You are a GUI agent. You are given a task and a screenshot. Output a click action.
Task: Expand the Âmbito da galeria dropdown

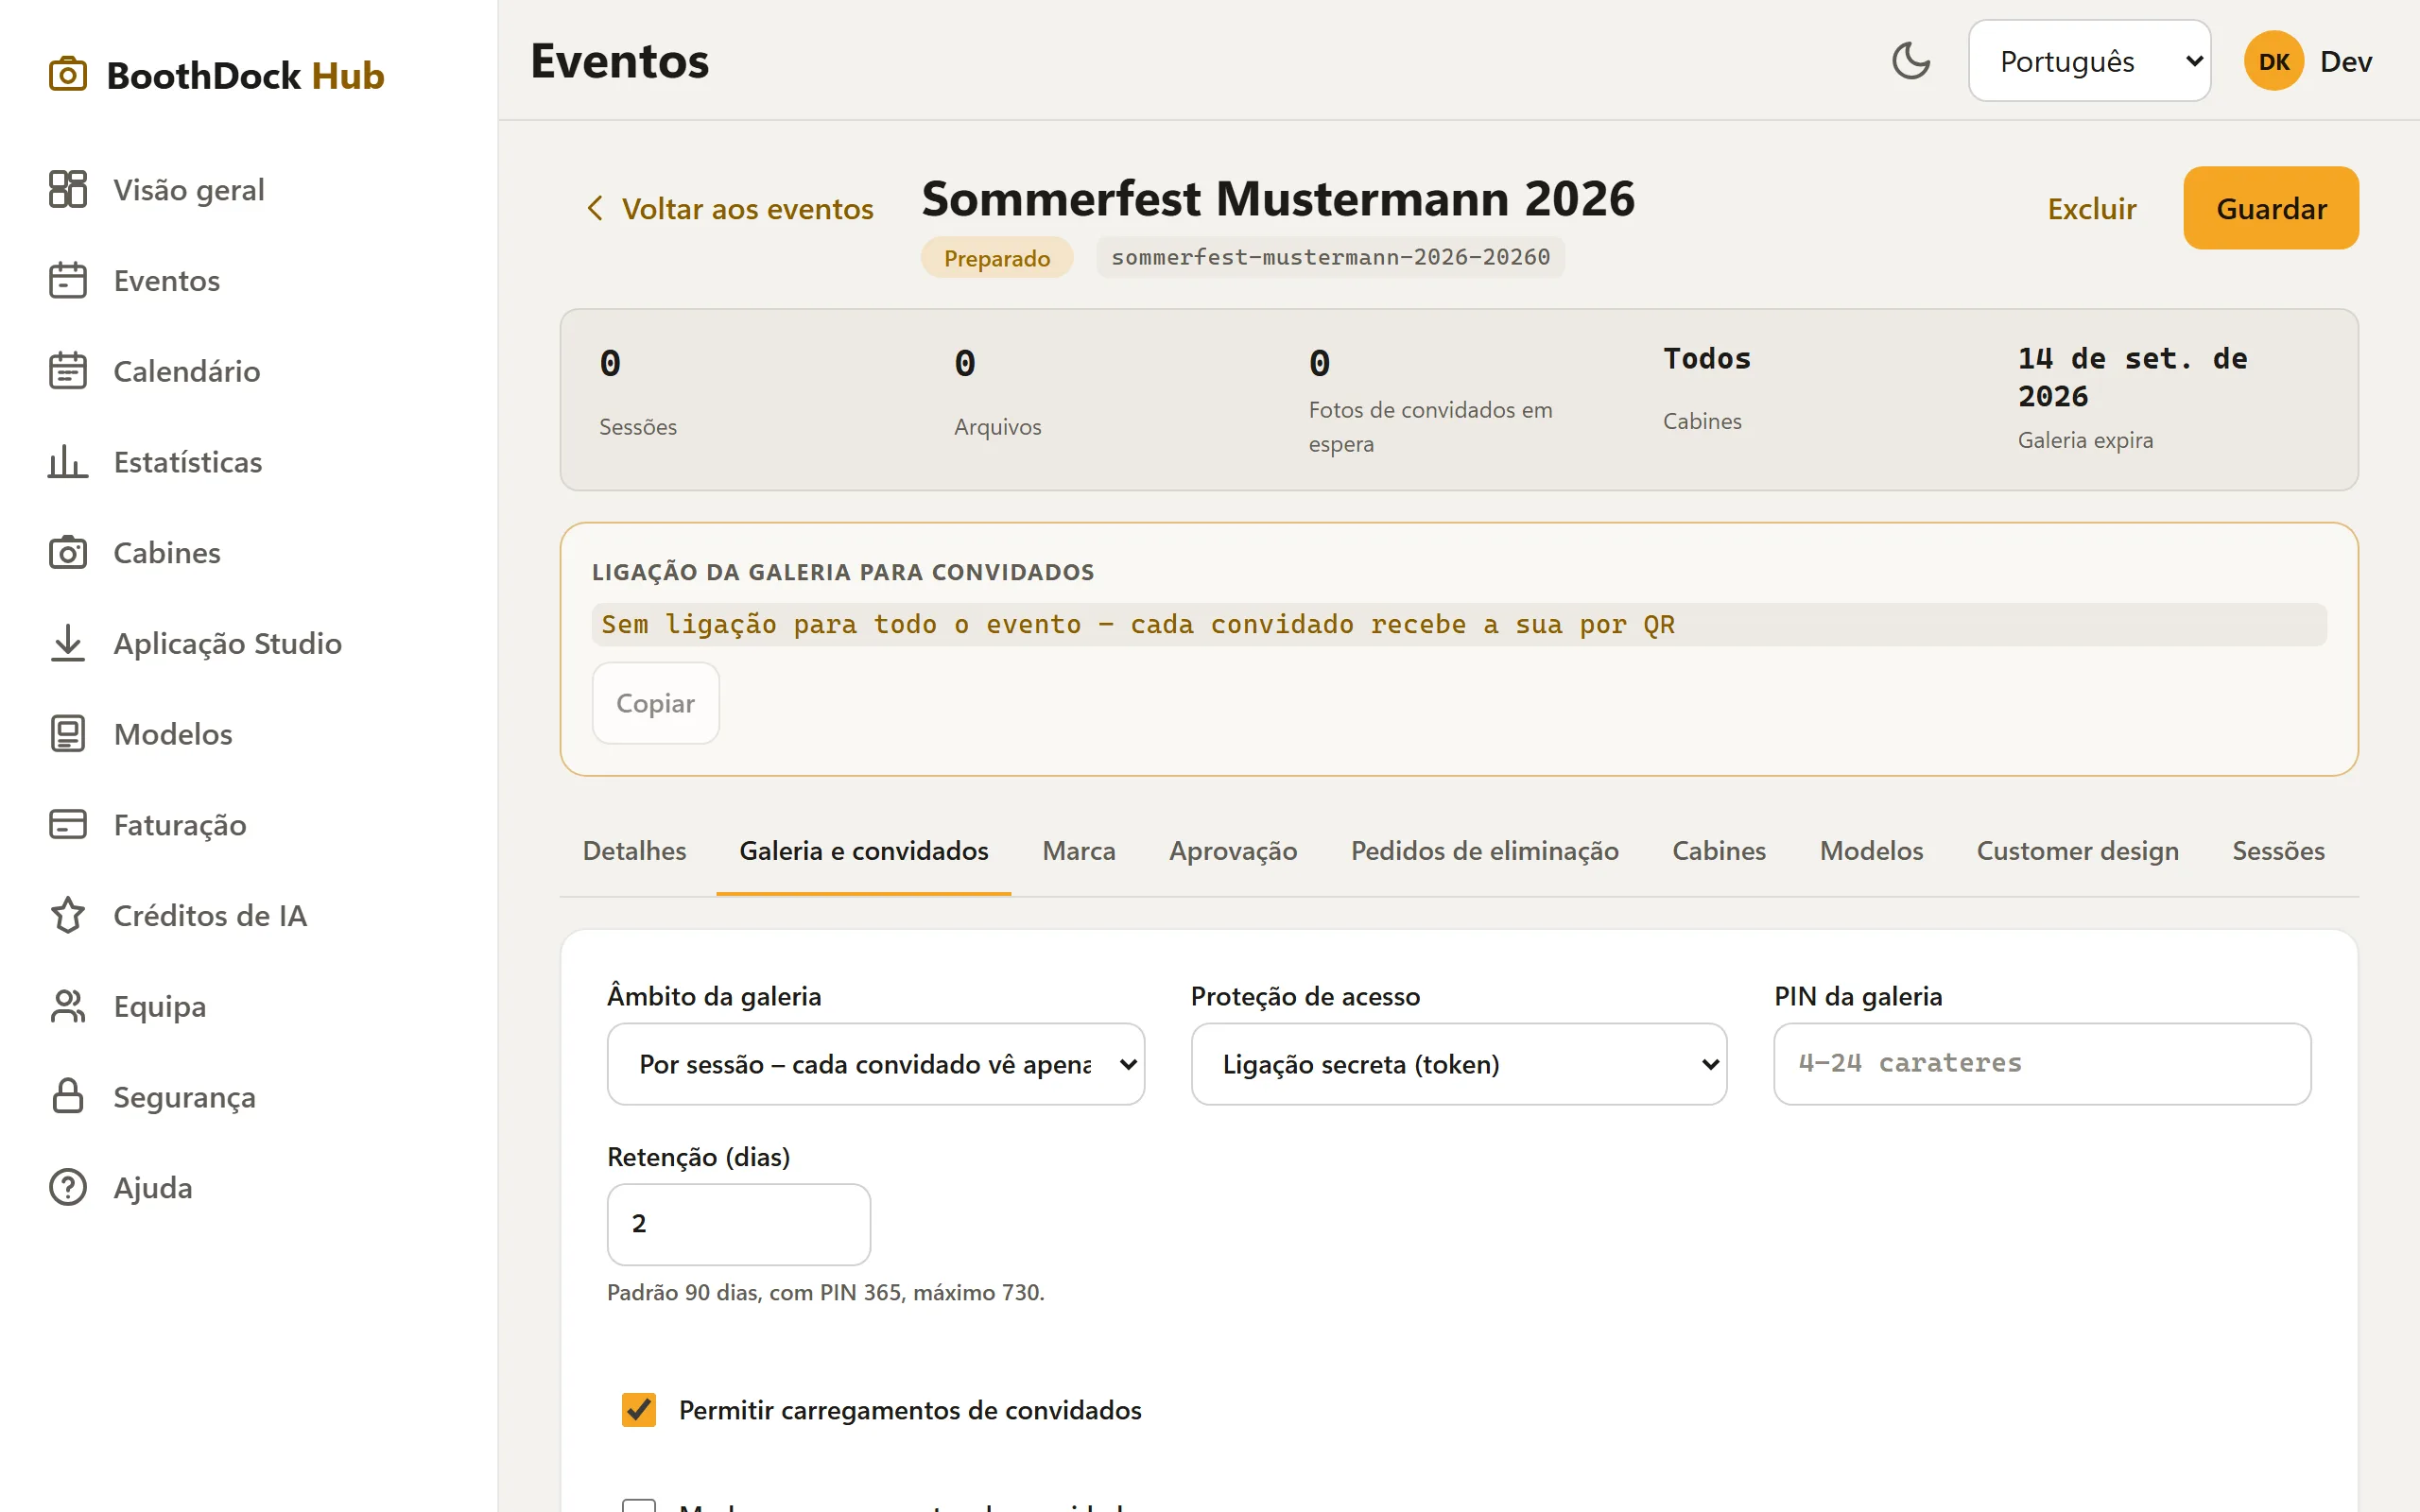[875, 1063]
